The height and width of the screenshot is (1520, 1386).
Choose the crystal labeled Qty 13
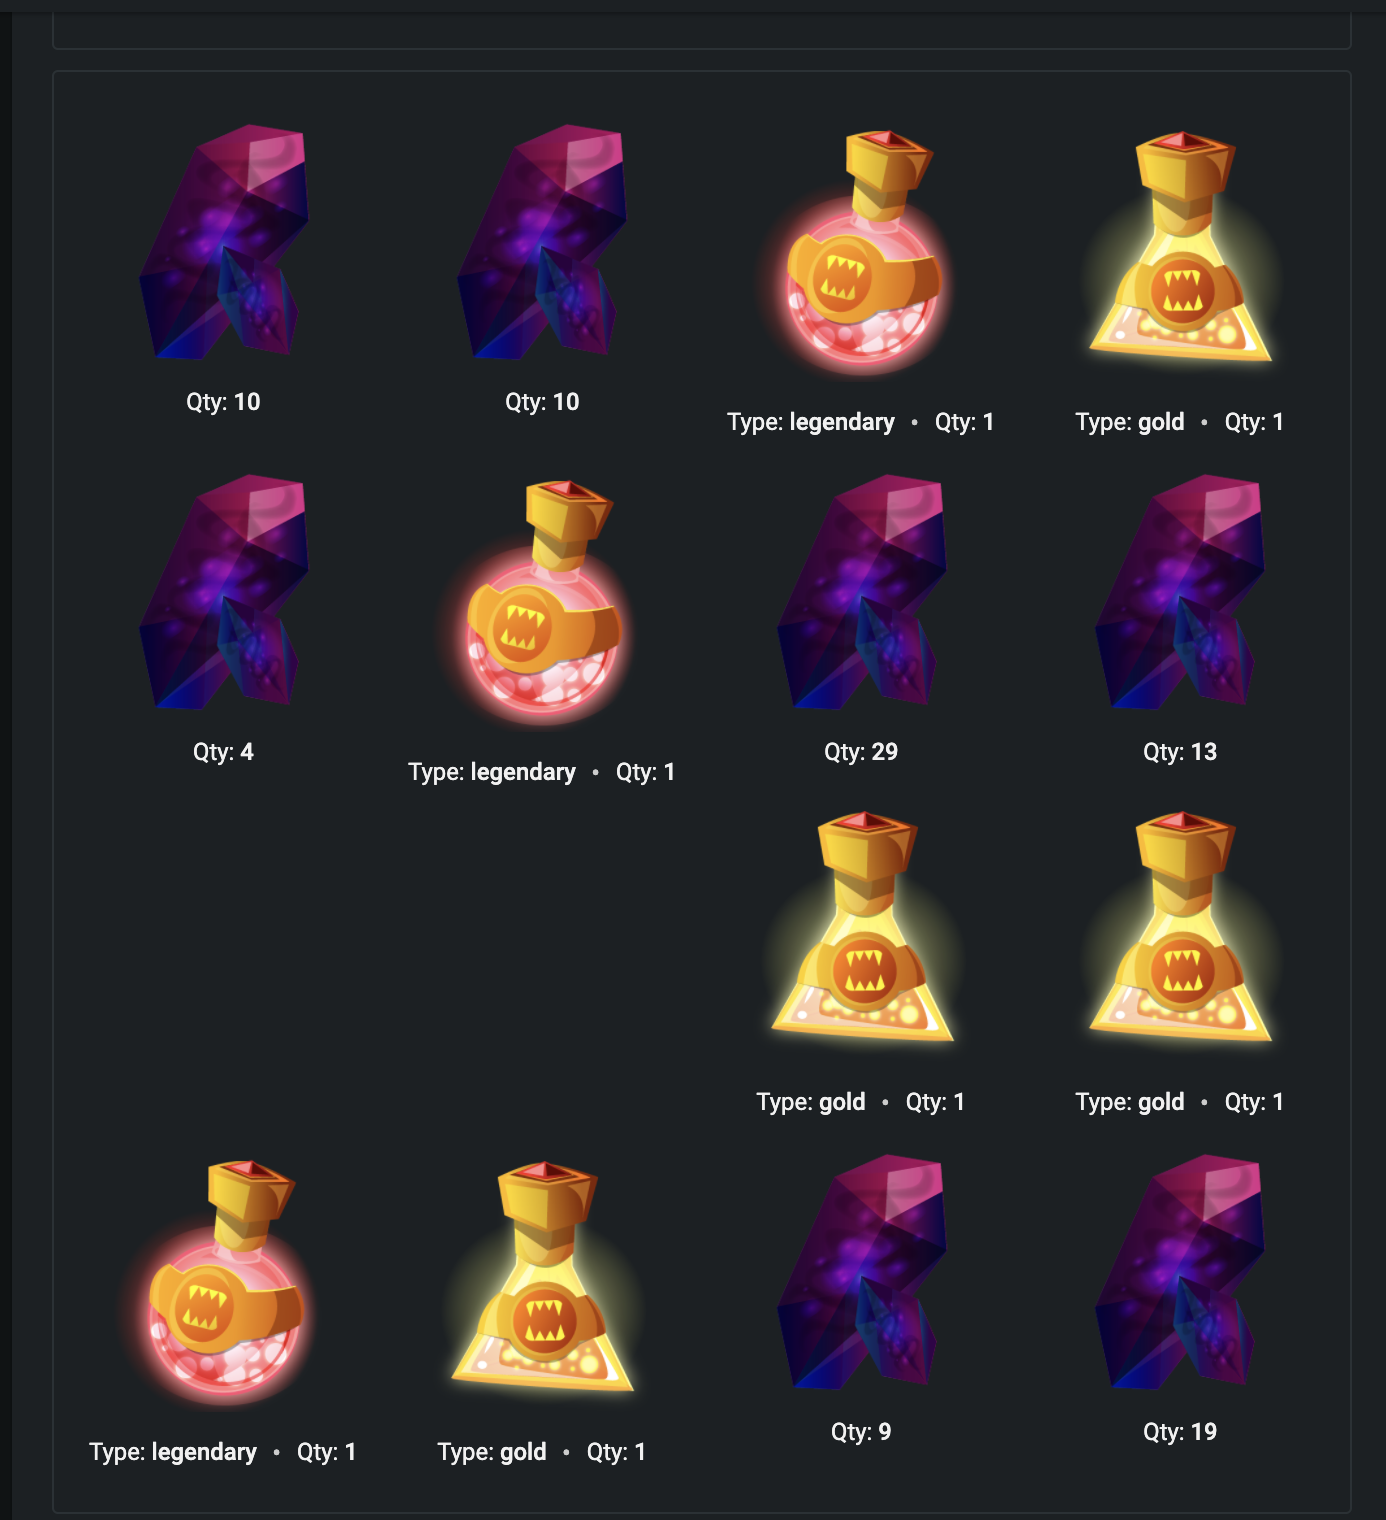(x=1180, y=592)
